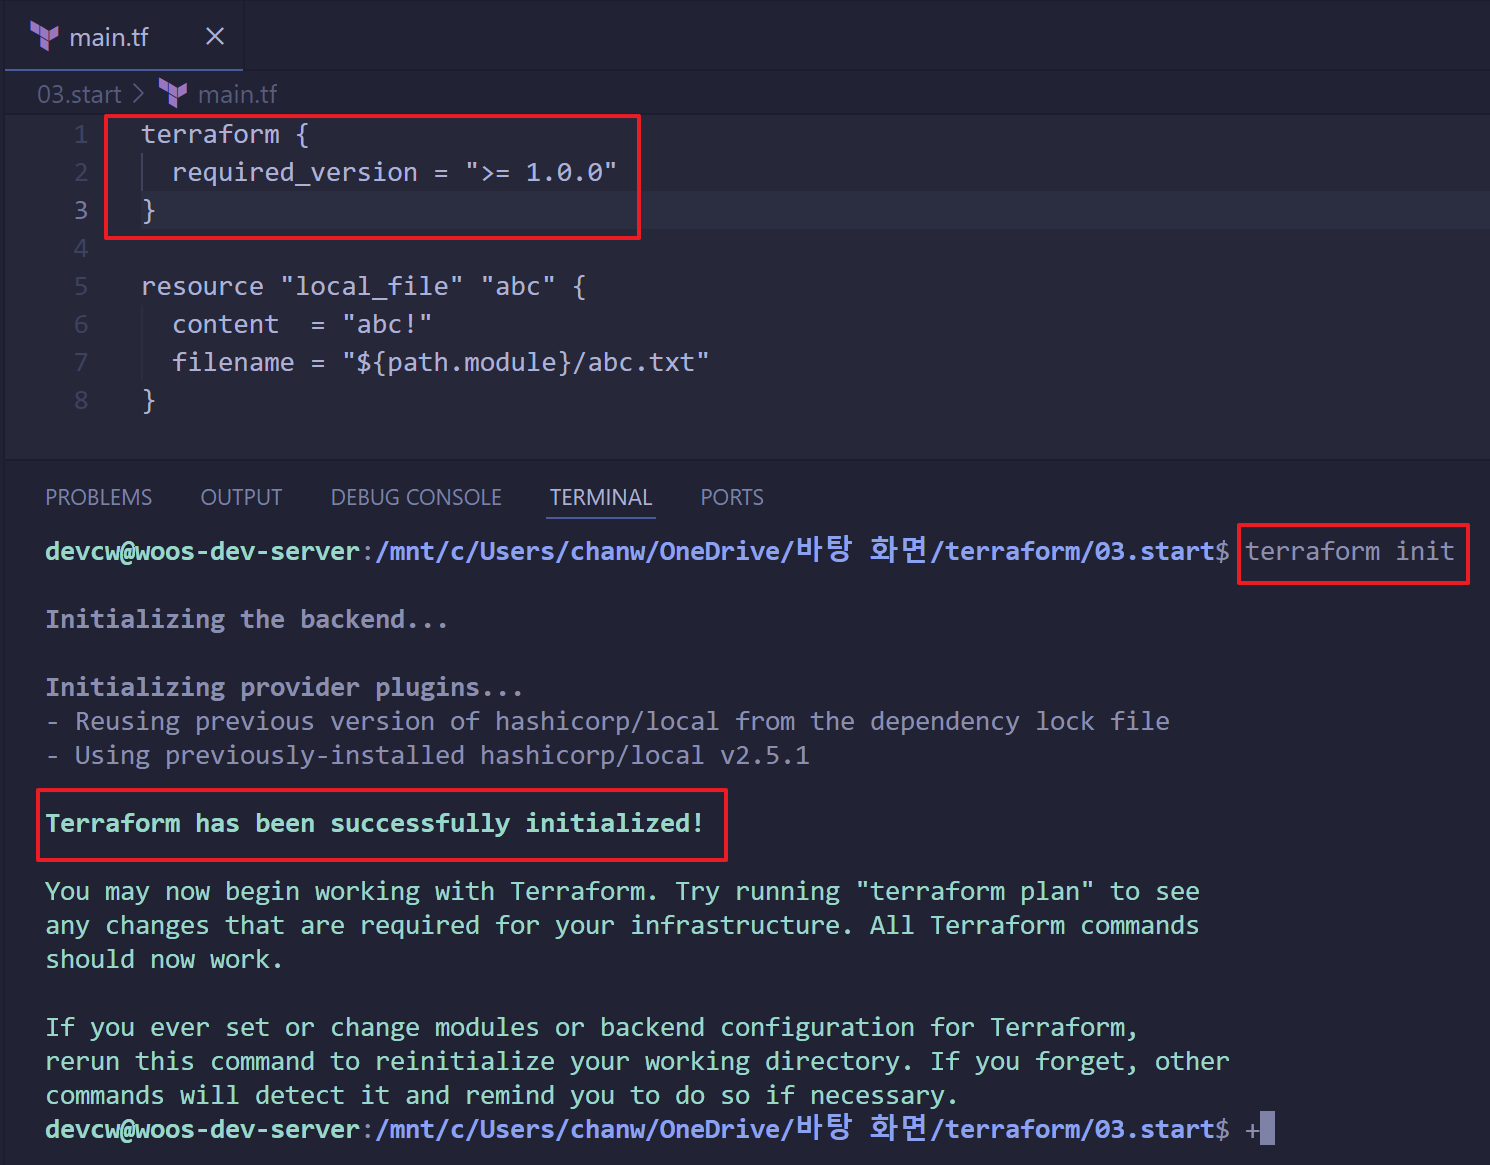The height and width of the screenshot is (1165, 1490).
Task: Open the DEBUG CONSOLE tab
Action: [416, 497]
